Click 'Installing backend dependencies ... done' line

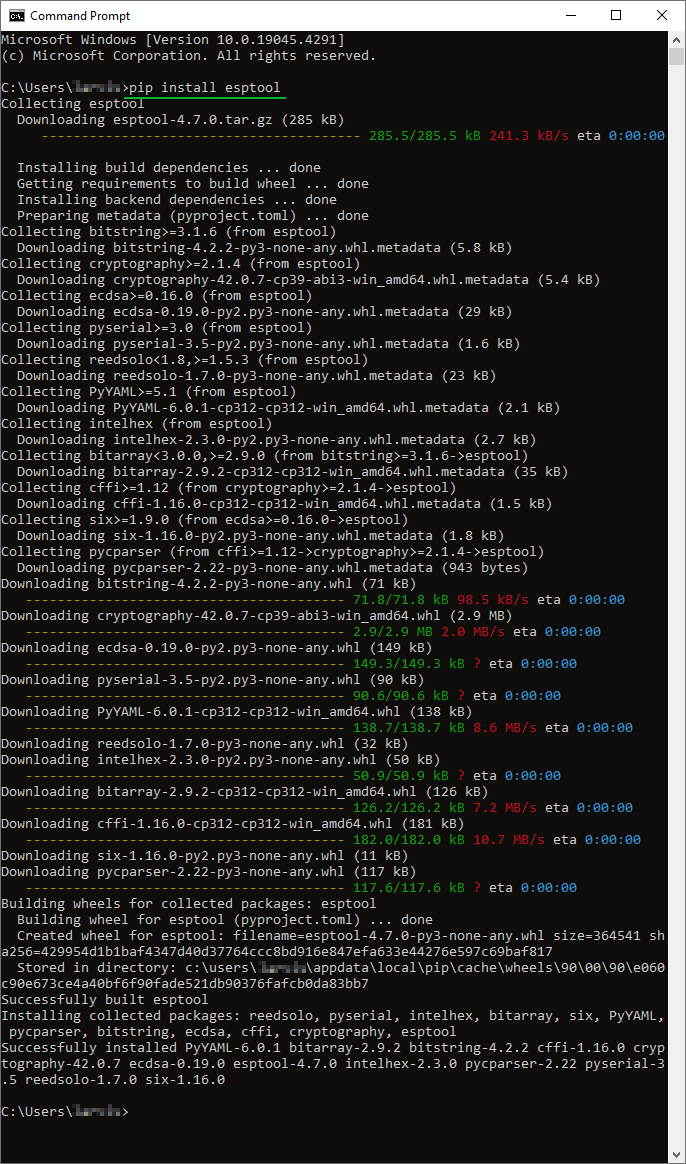177,200
